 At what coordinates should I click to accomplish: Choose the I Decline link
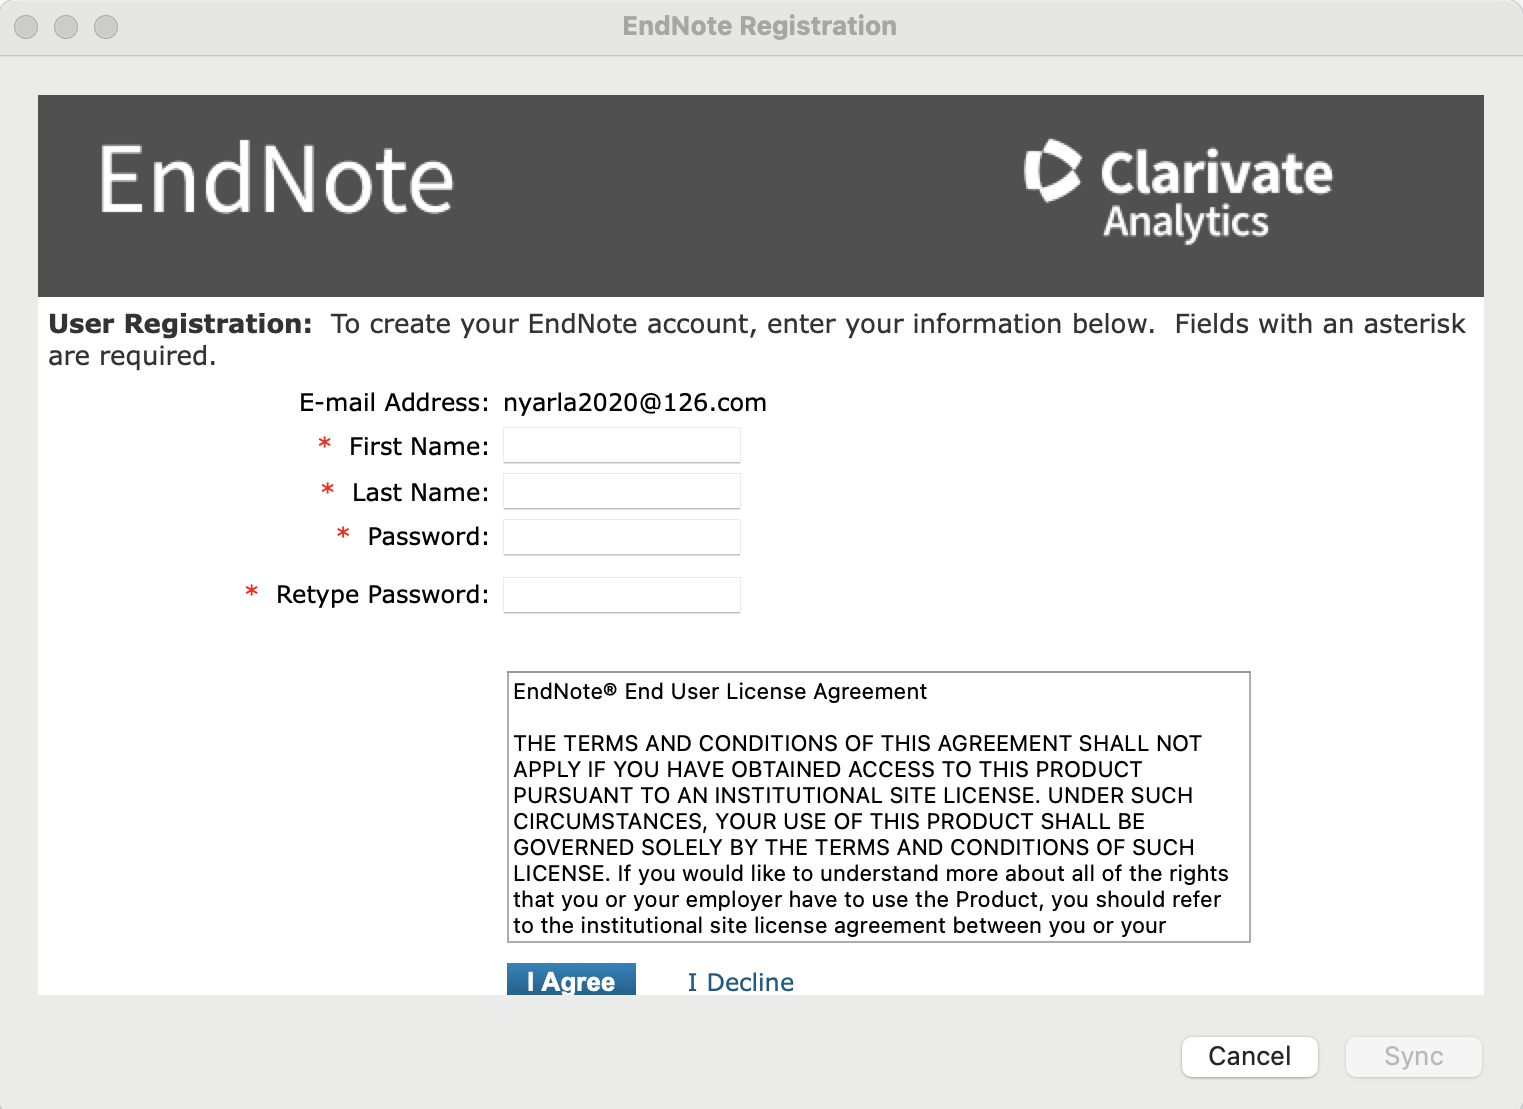tap(740, 982)
